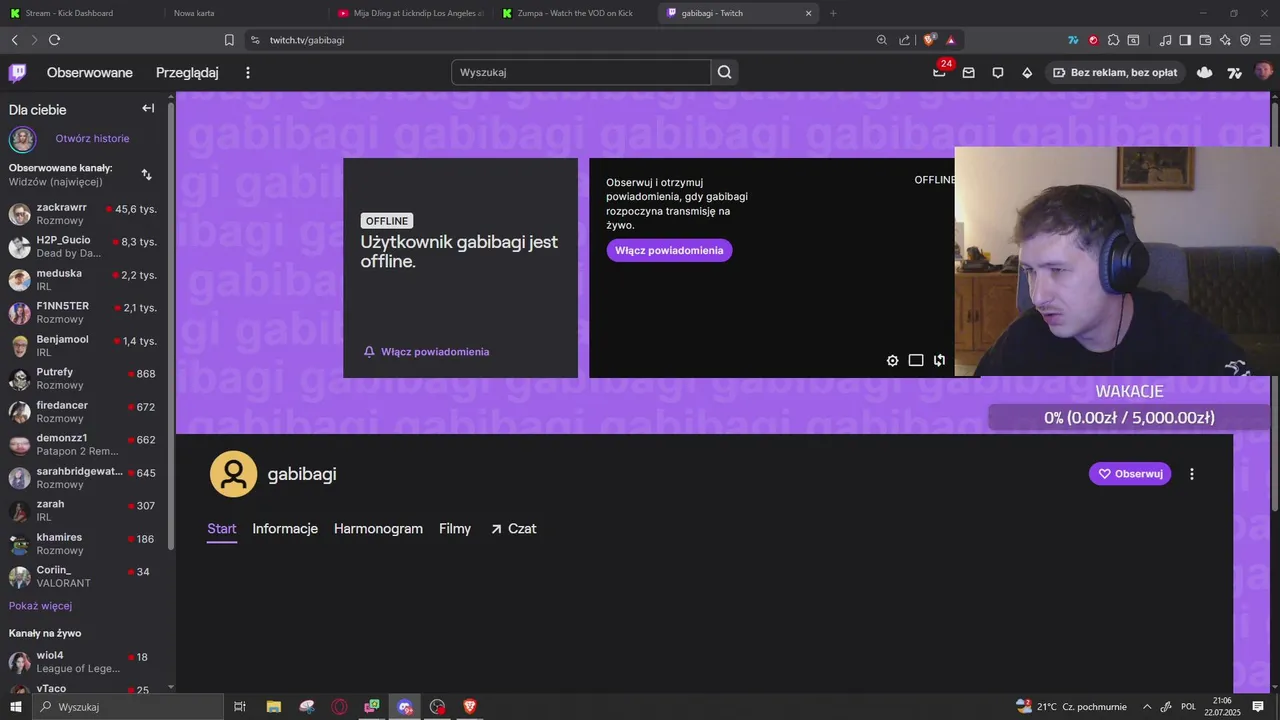Follow gabibagi with Obserwuj button
This screenshot has width=1280, height=720.
pos(1130,474)
